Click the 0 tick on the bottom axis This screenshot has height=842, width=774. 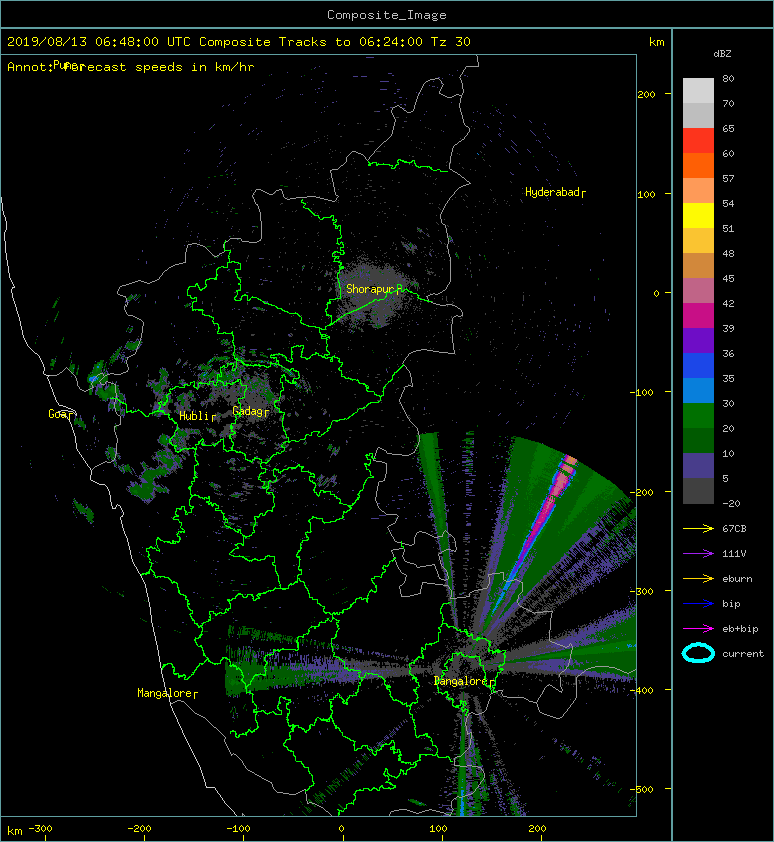coord(342,829)
